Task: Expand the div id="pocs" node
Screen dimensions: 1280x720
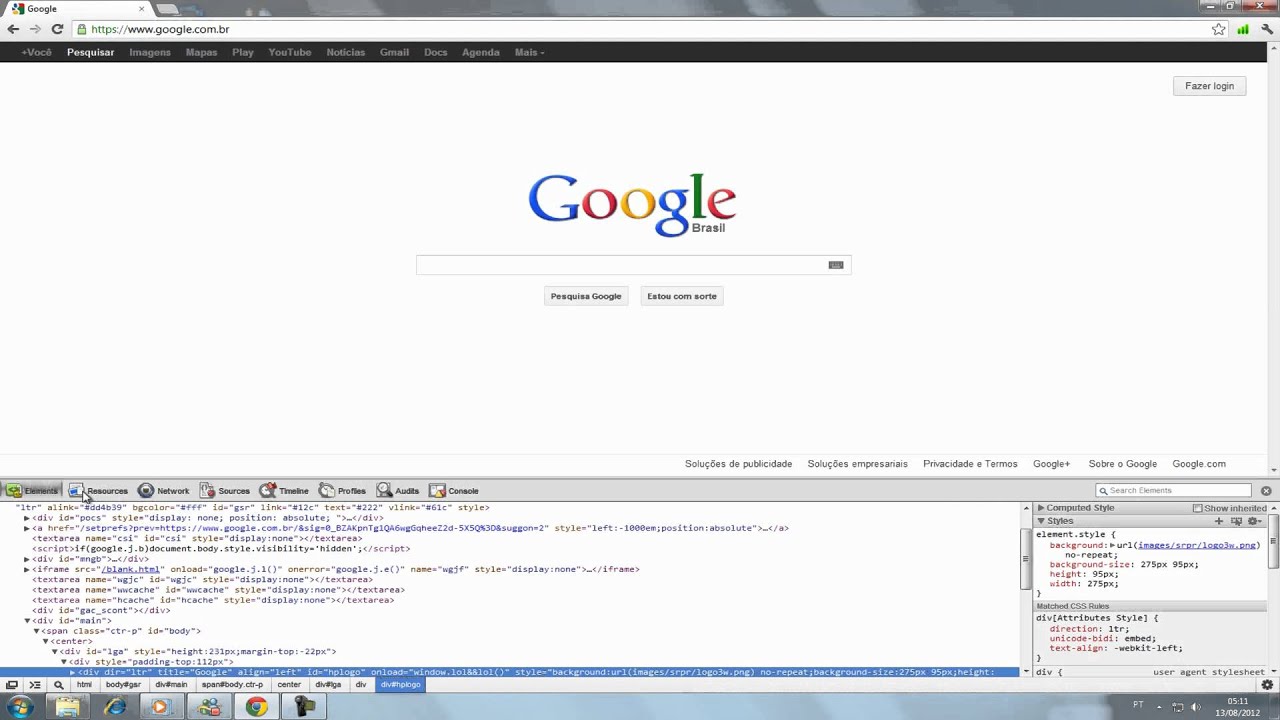Action: [x=27, y=518]
